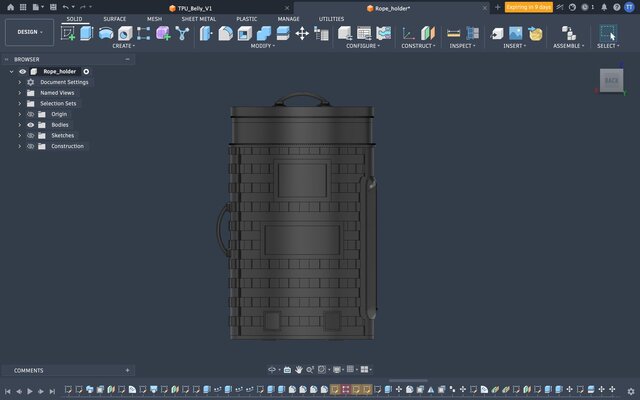
Task: Toggle visibility of Rope_holder component
Action: coord(22,71)
